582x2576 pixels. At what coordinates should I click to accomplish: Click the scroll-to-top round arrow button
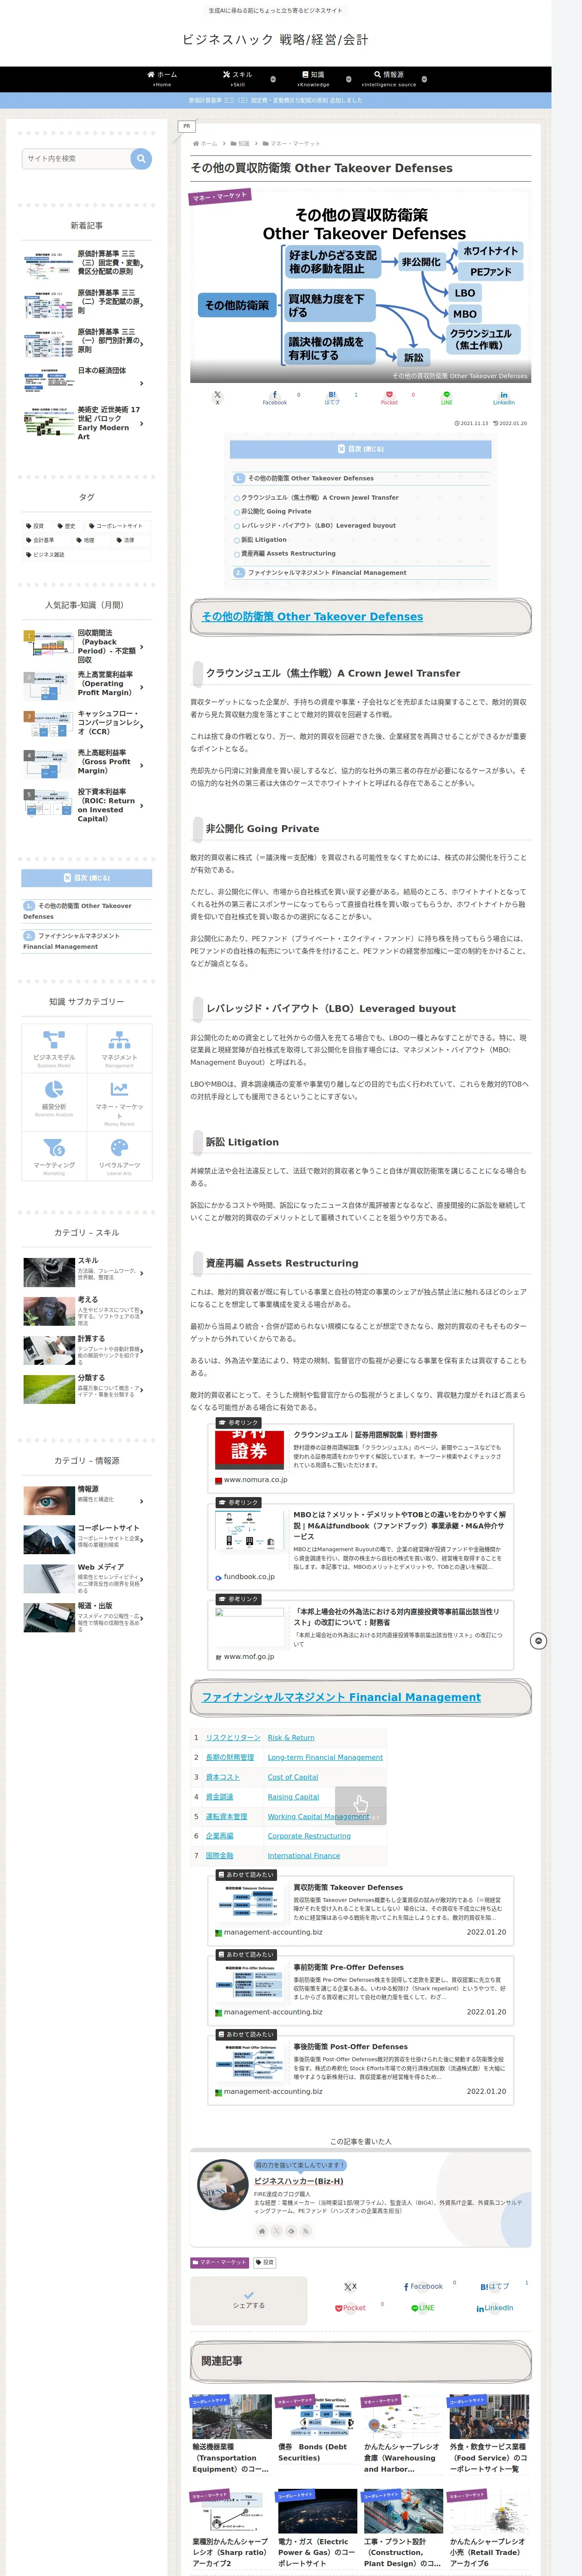tap(538, 1641)
